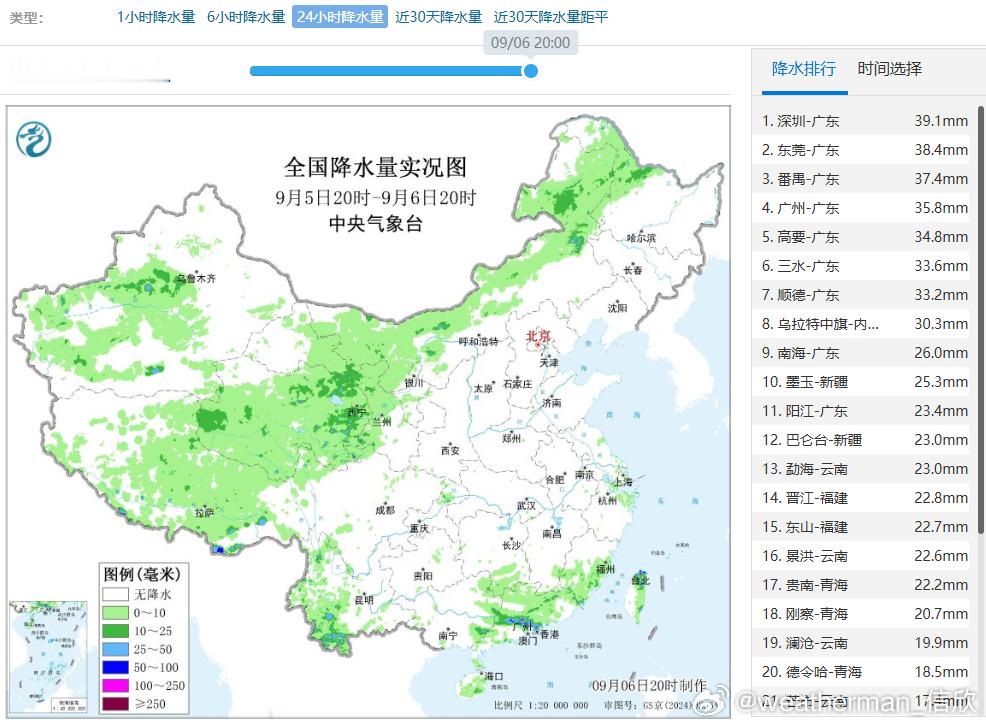This screenshot has height=726, width=986.
Task: Click the 北京 marker on map
Action: [x=538, y=338]
